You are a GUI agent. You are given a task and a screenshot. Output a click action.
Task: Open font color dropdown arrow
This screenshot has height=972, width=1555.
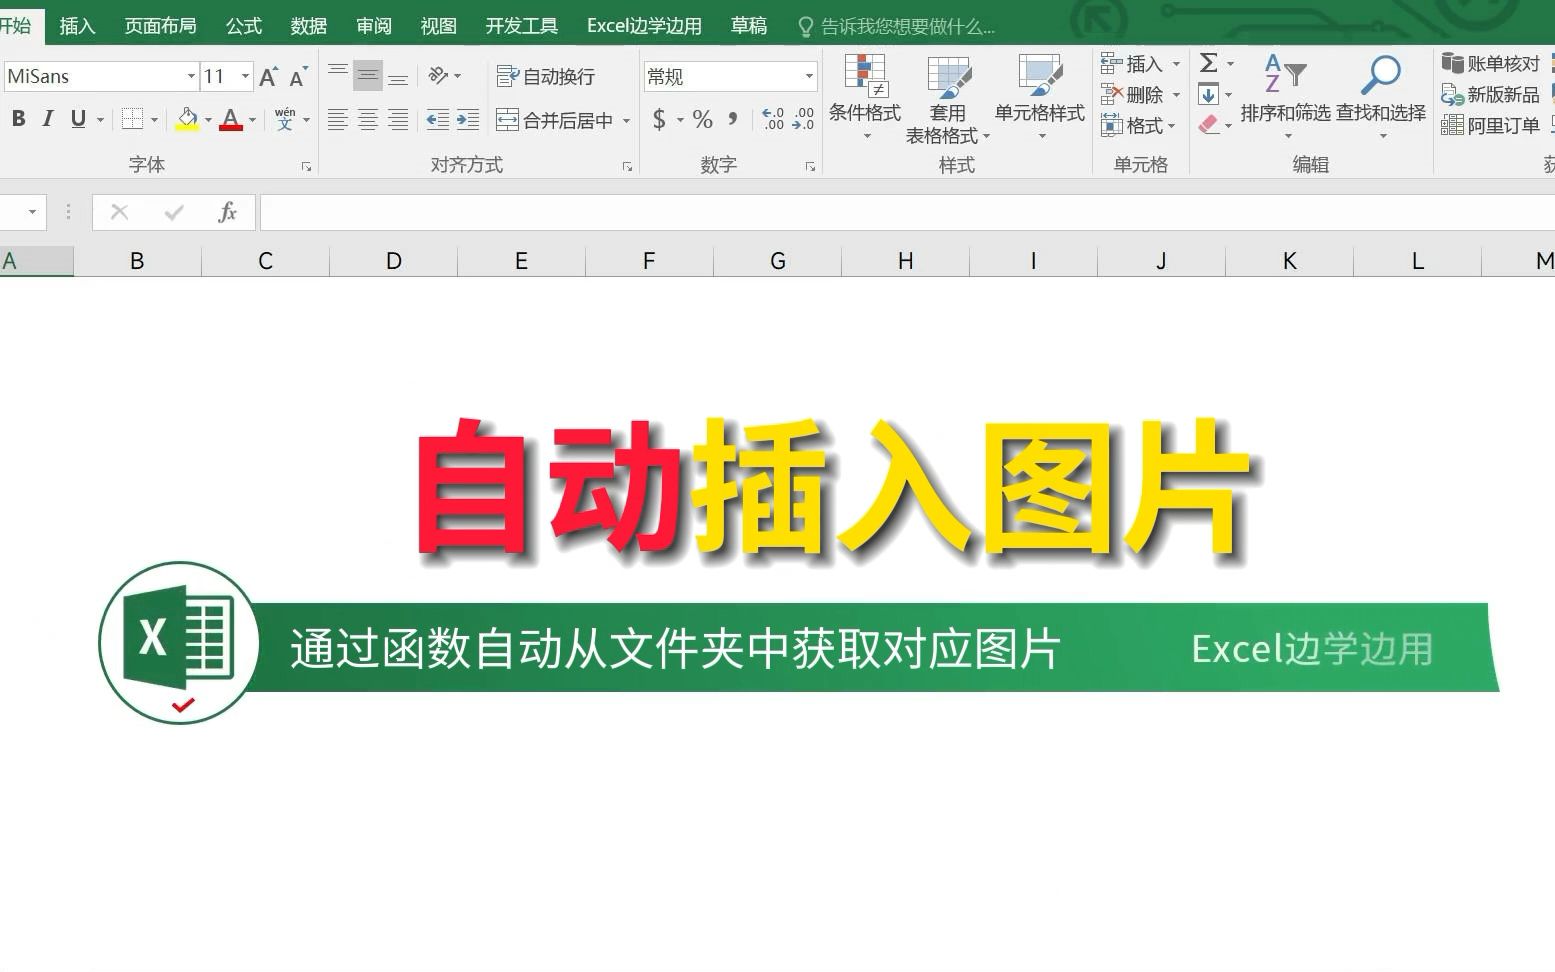252,120
